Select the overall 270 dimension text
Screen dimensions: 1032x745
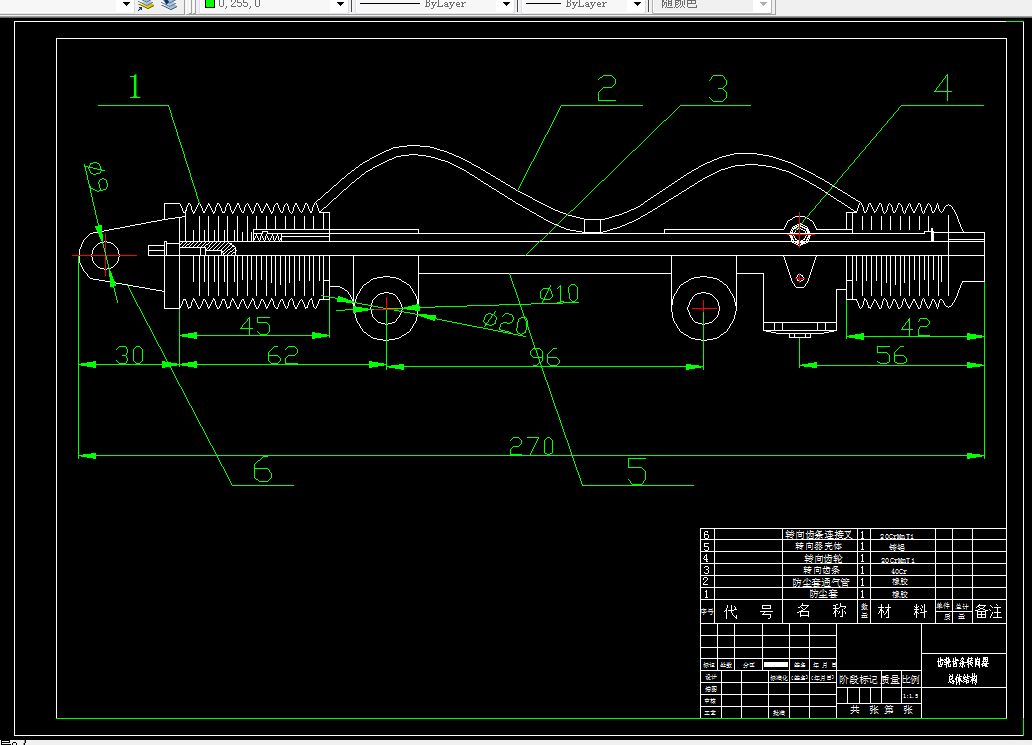(532, 446)
